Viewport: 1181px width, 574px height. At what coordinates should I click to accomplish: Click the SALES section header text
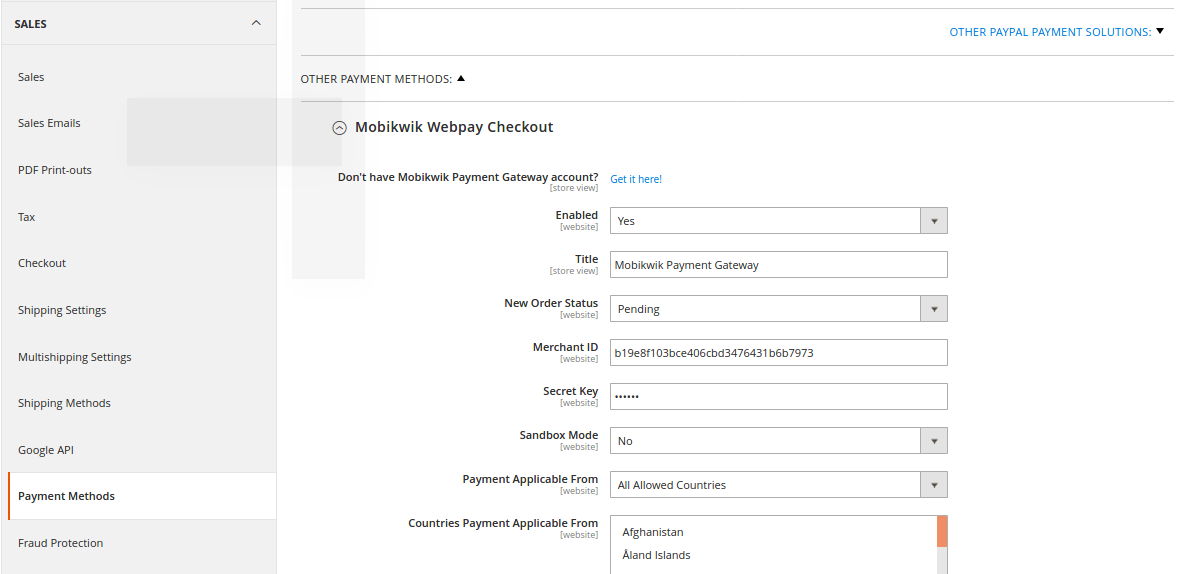30,24
